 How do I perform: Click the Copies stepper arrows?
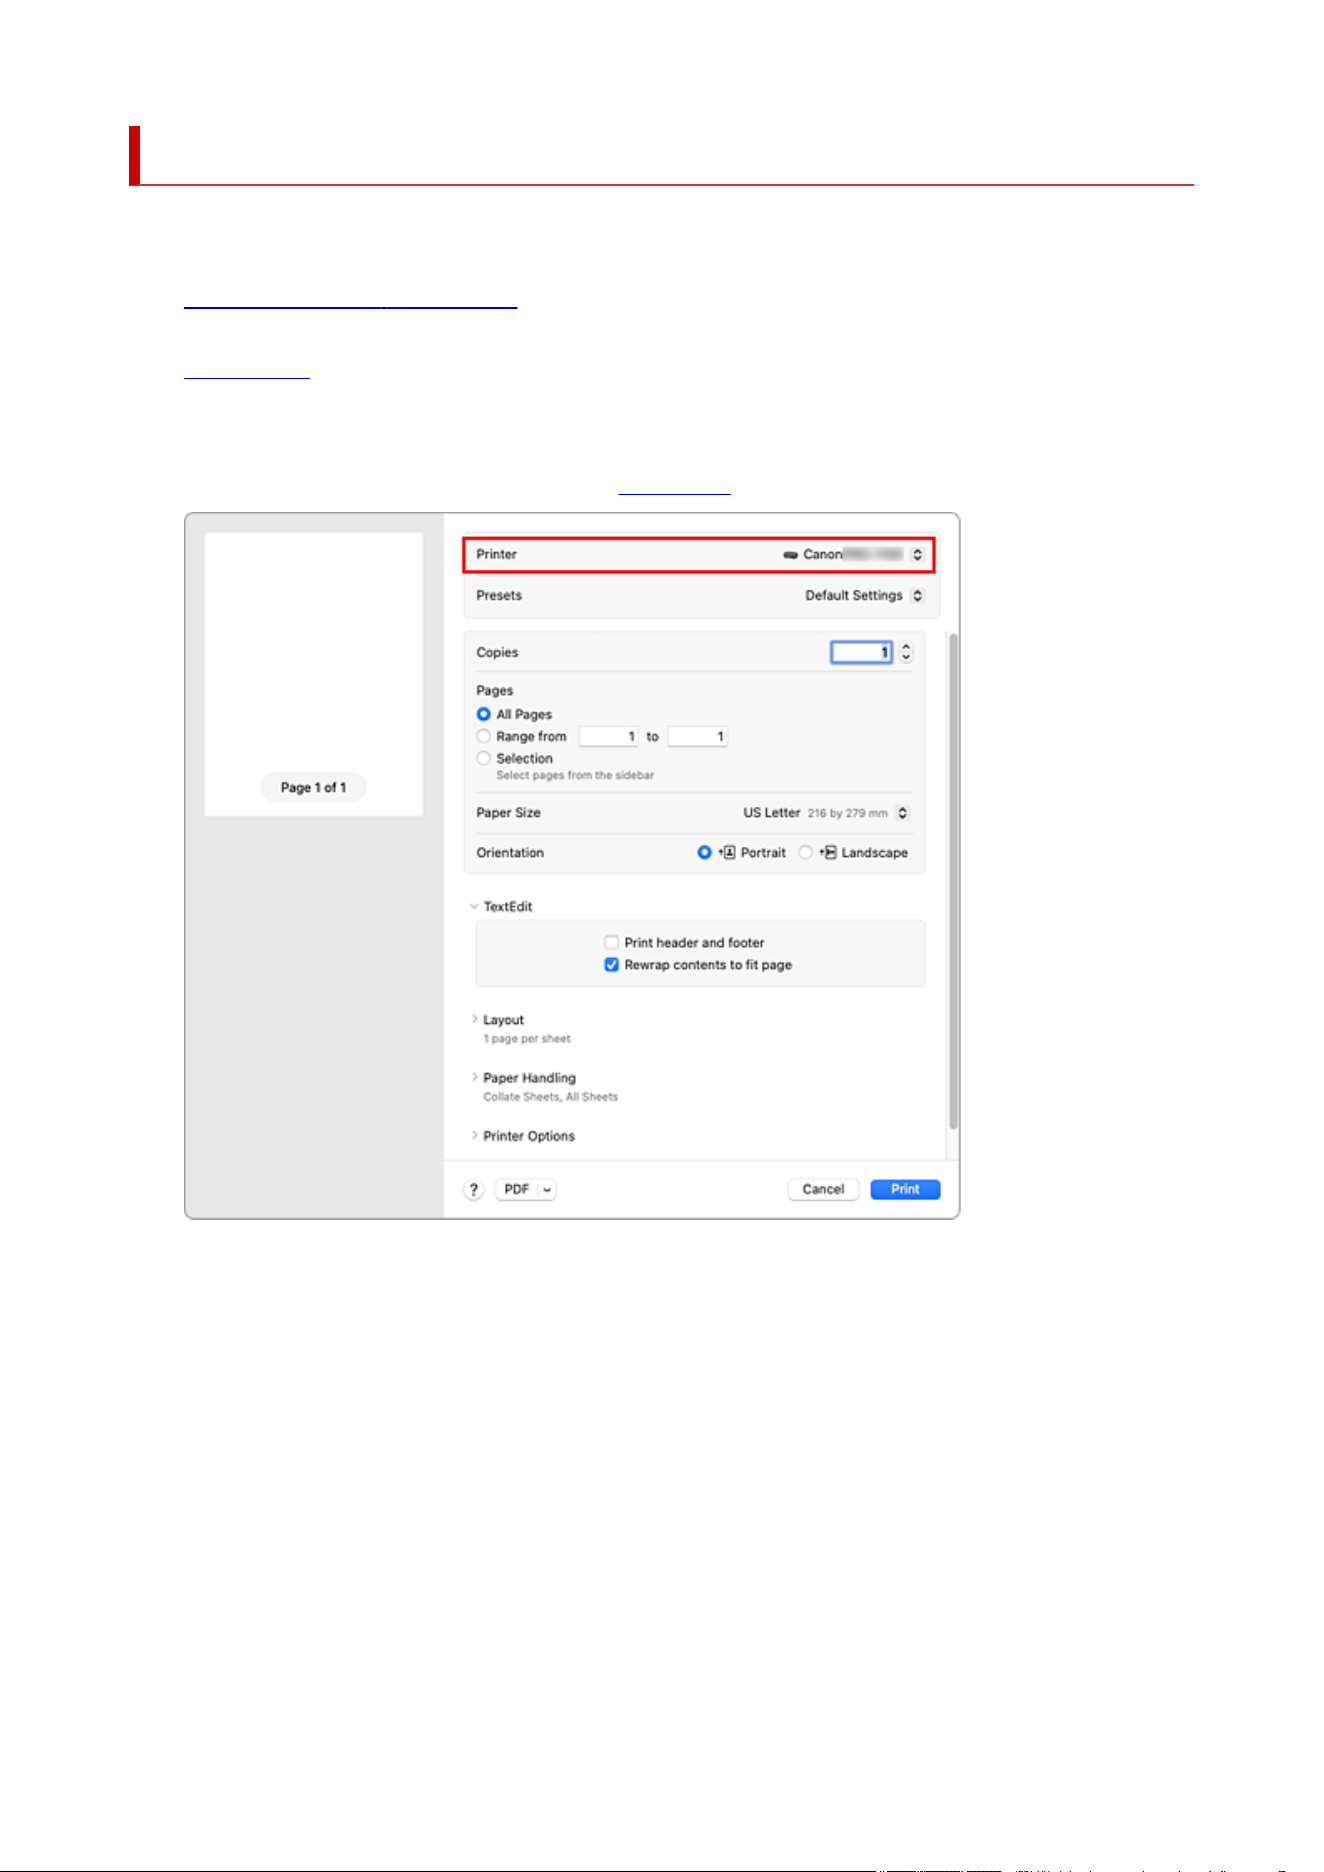pyautogui.click(x=906, y=652)
